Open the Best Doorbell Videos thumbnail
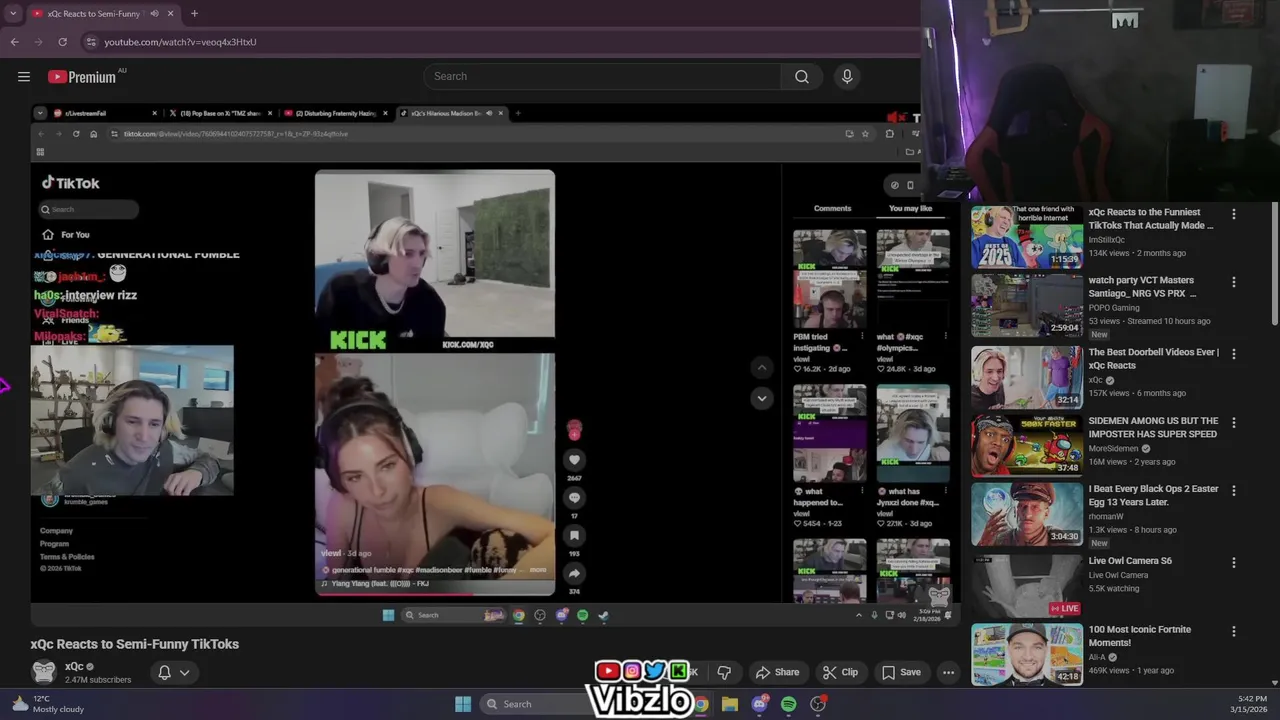Screen dimensions: 1280x720 (x=1027, y=377)
